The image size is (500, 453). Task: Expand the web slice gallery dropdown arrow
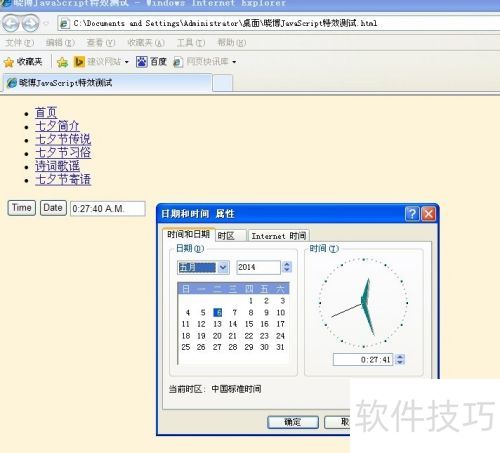point(234,62)
